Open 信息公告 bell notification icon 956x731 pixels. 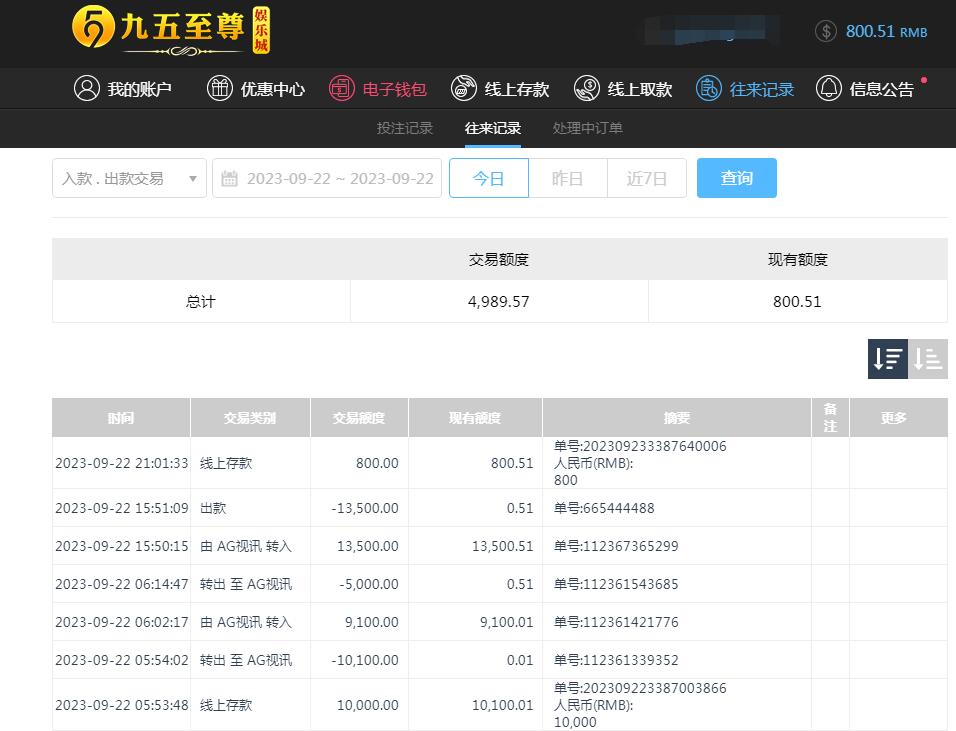[829, 88]
